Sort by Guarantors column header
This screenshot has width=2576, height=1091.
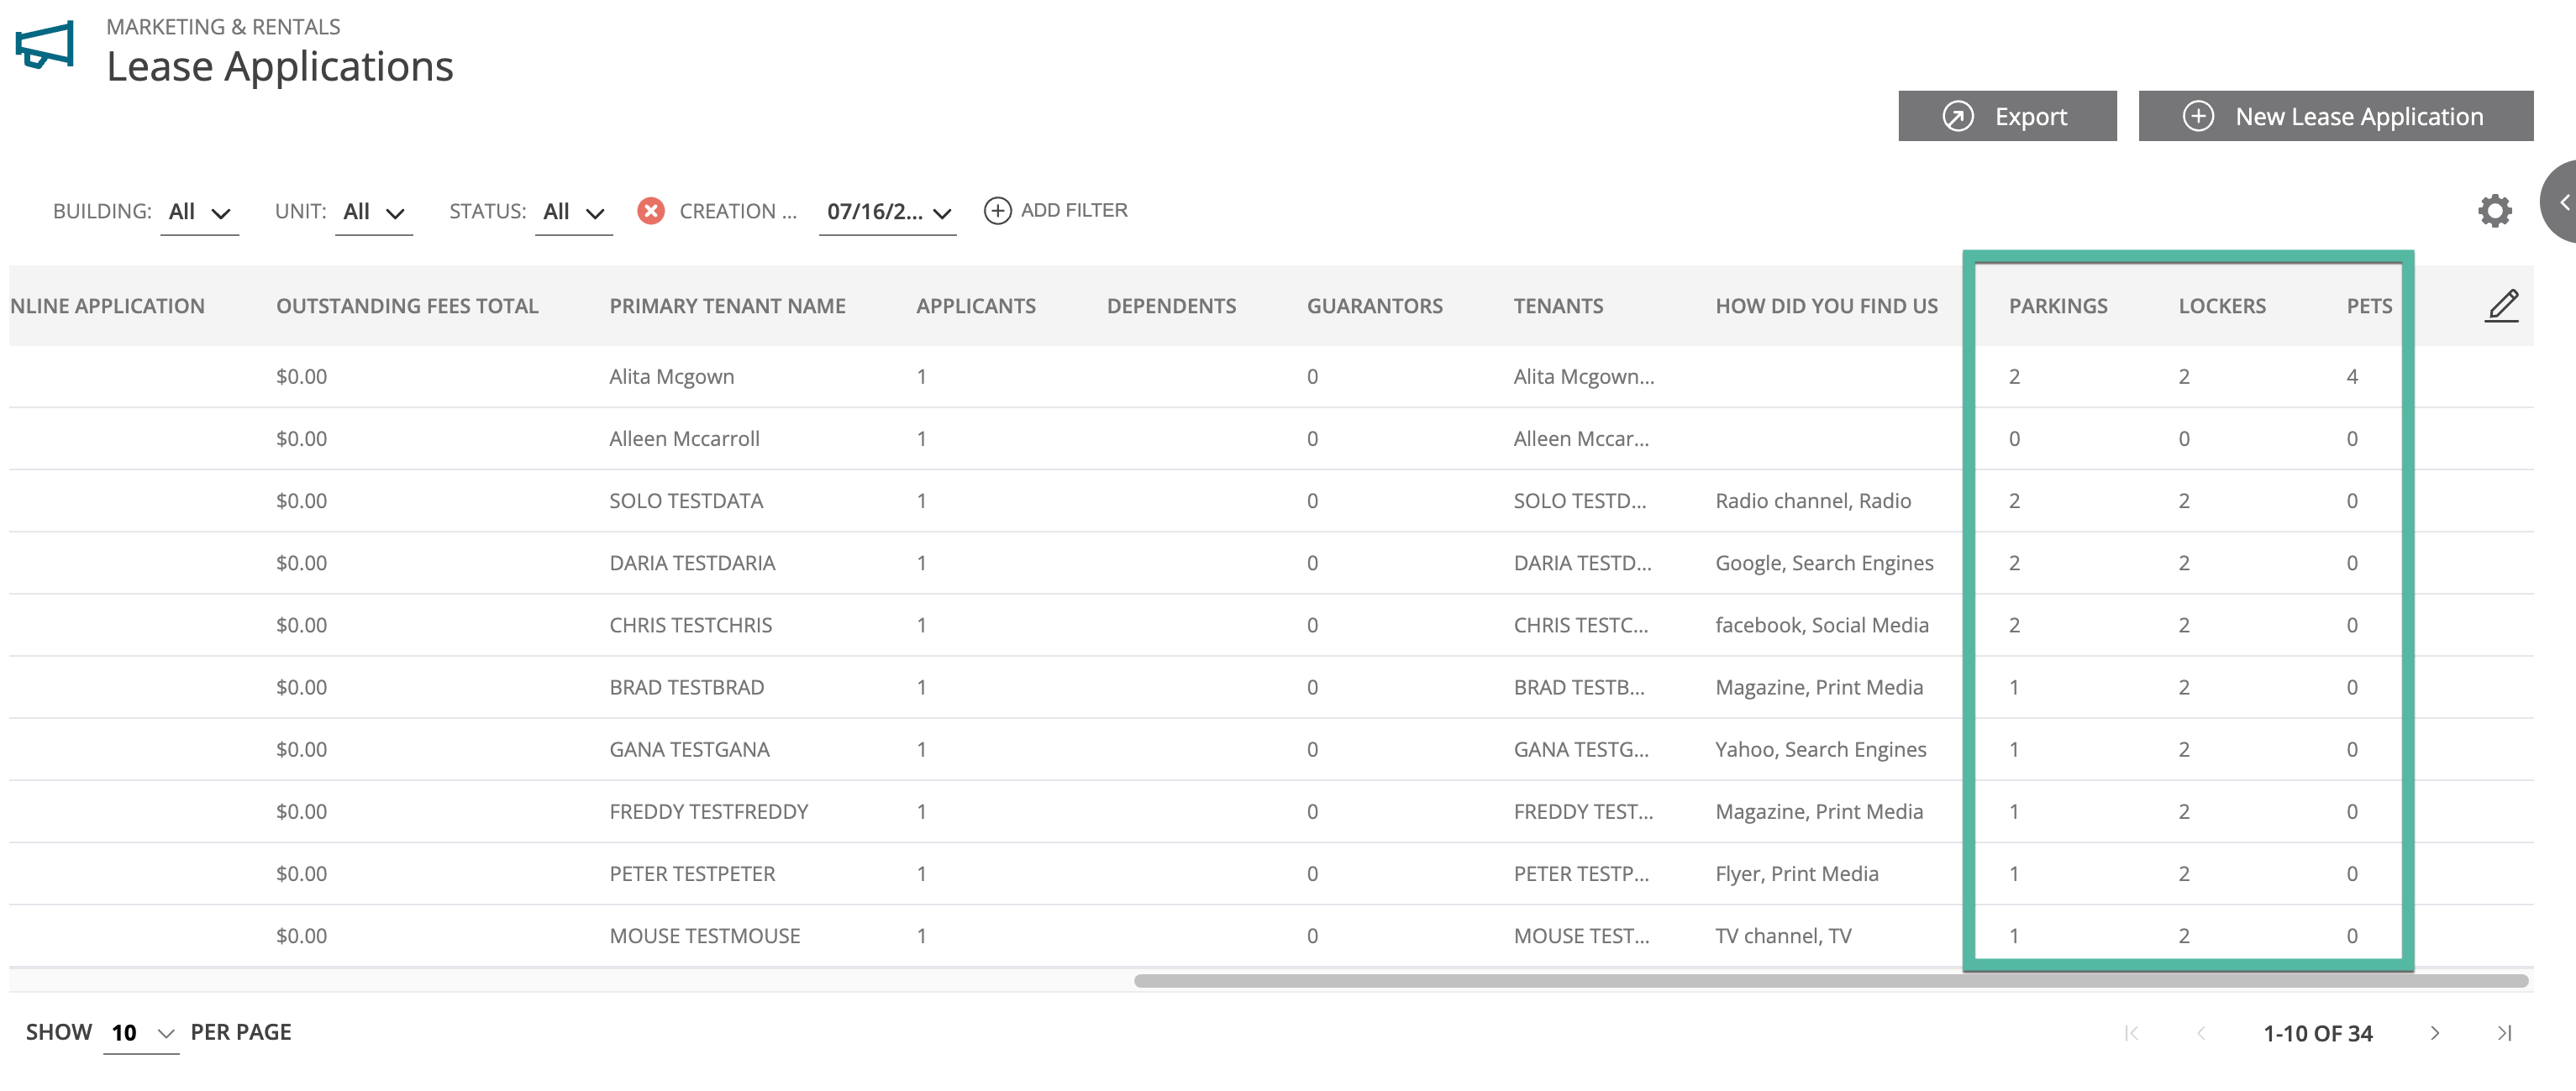point(1374,306)
